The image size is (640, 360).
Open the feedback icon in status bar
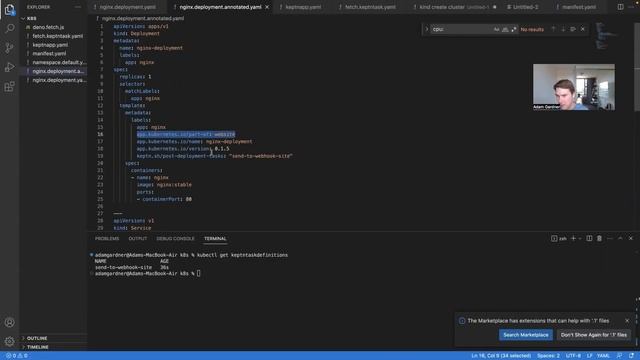point(619,356)
